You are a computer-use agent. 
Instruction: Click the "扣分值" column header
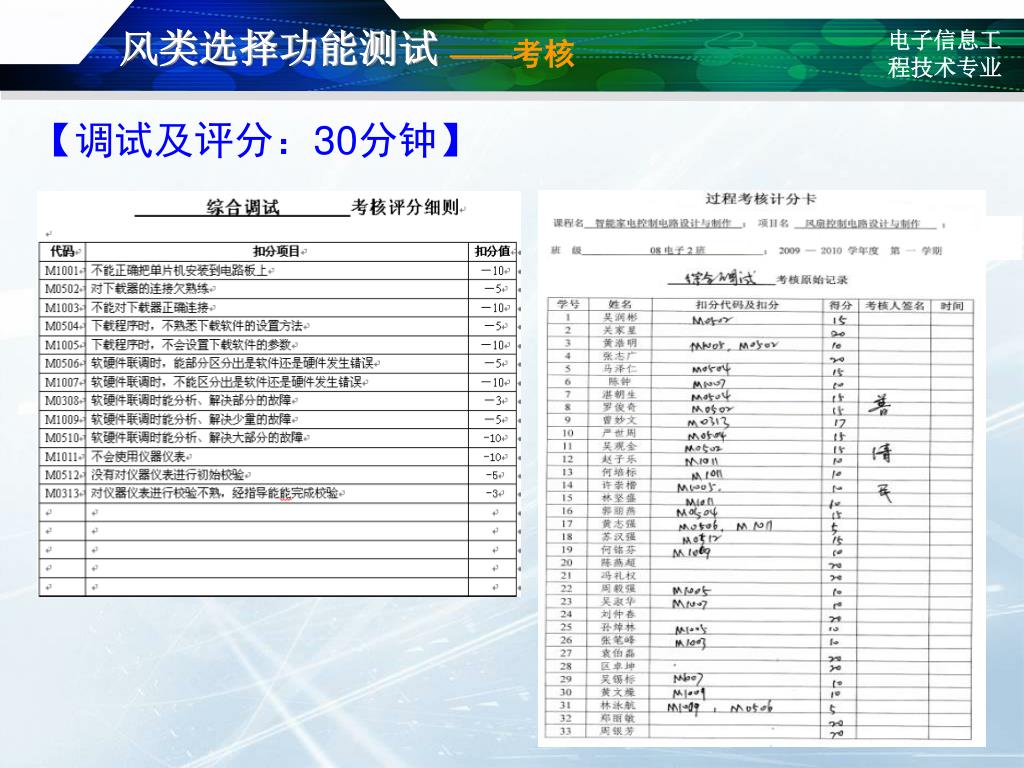492,251
